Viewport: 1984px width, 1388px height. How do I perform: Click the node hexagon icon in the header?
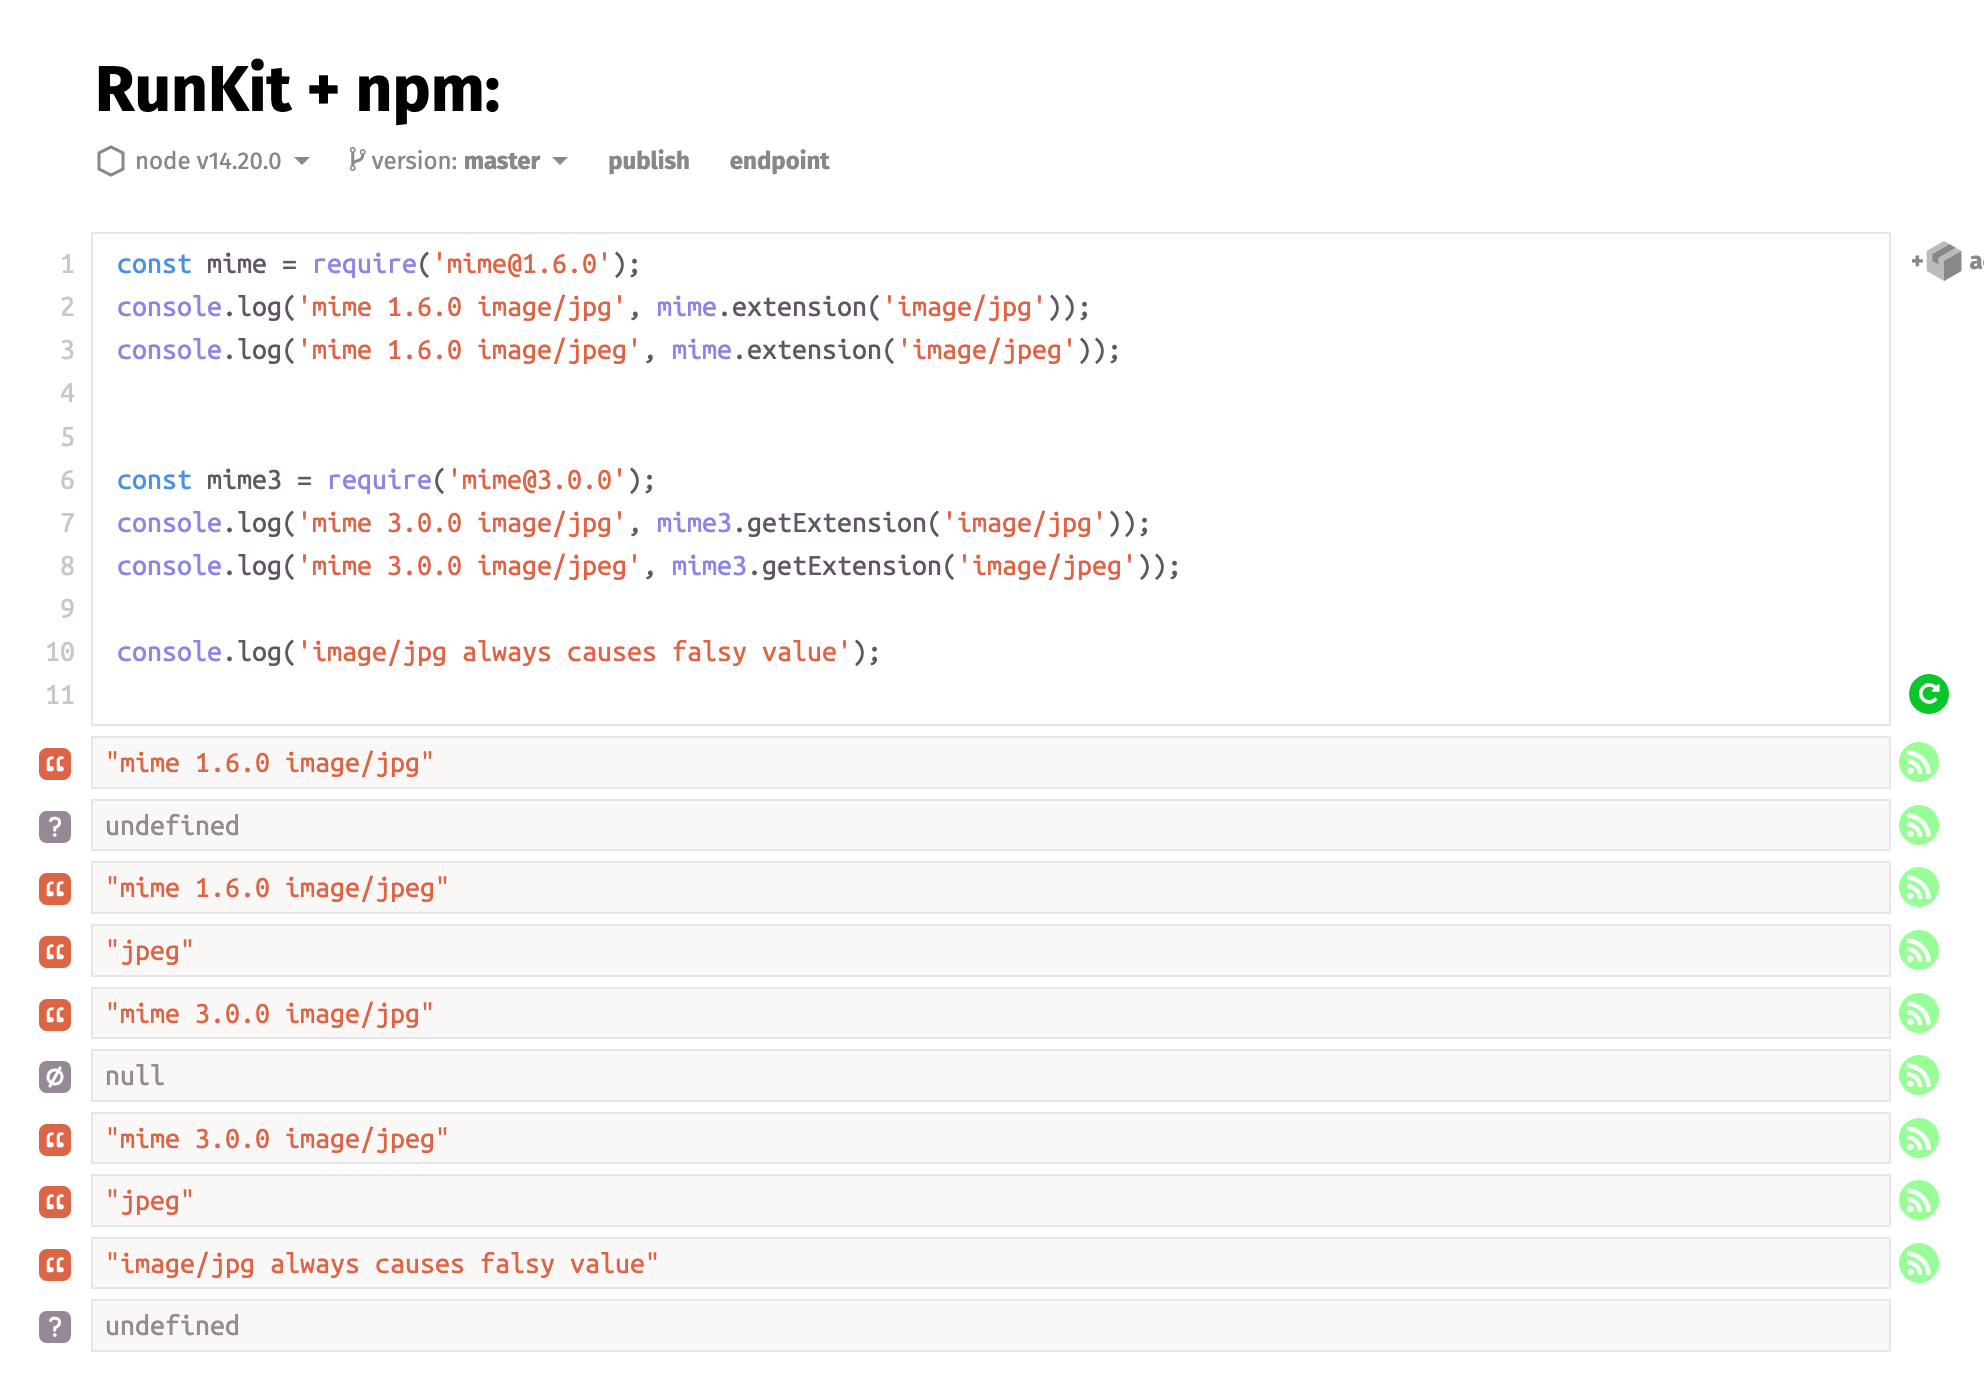(x=111, y=160)
